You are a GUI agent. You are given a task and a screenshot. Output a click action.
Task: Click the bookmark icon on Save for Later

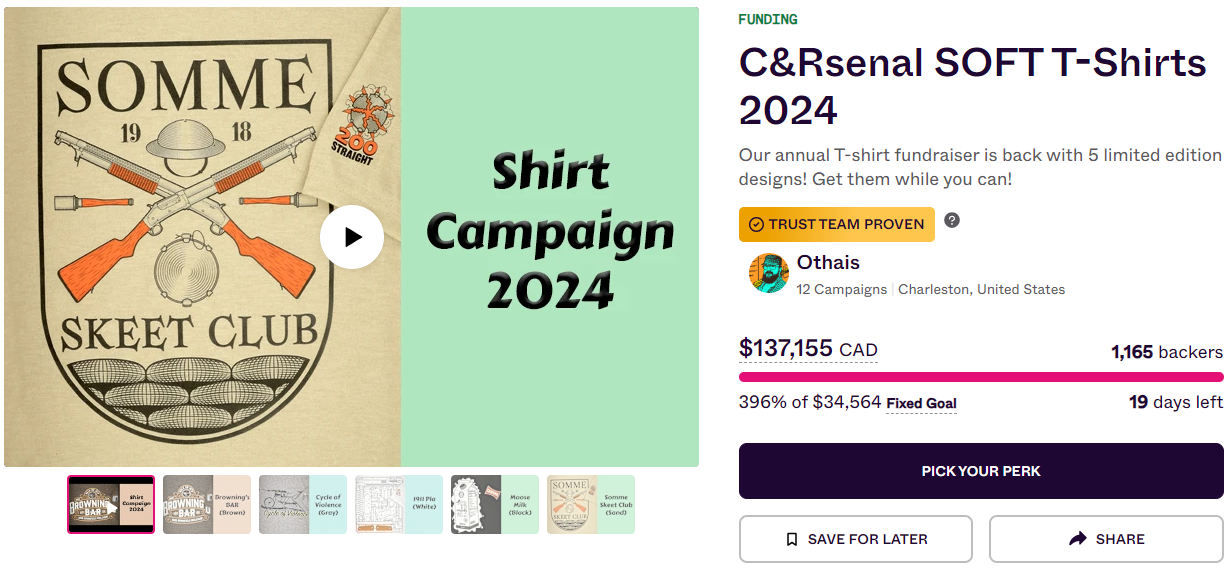(x=792, y=539)
